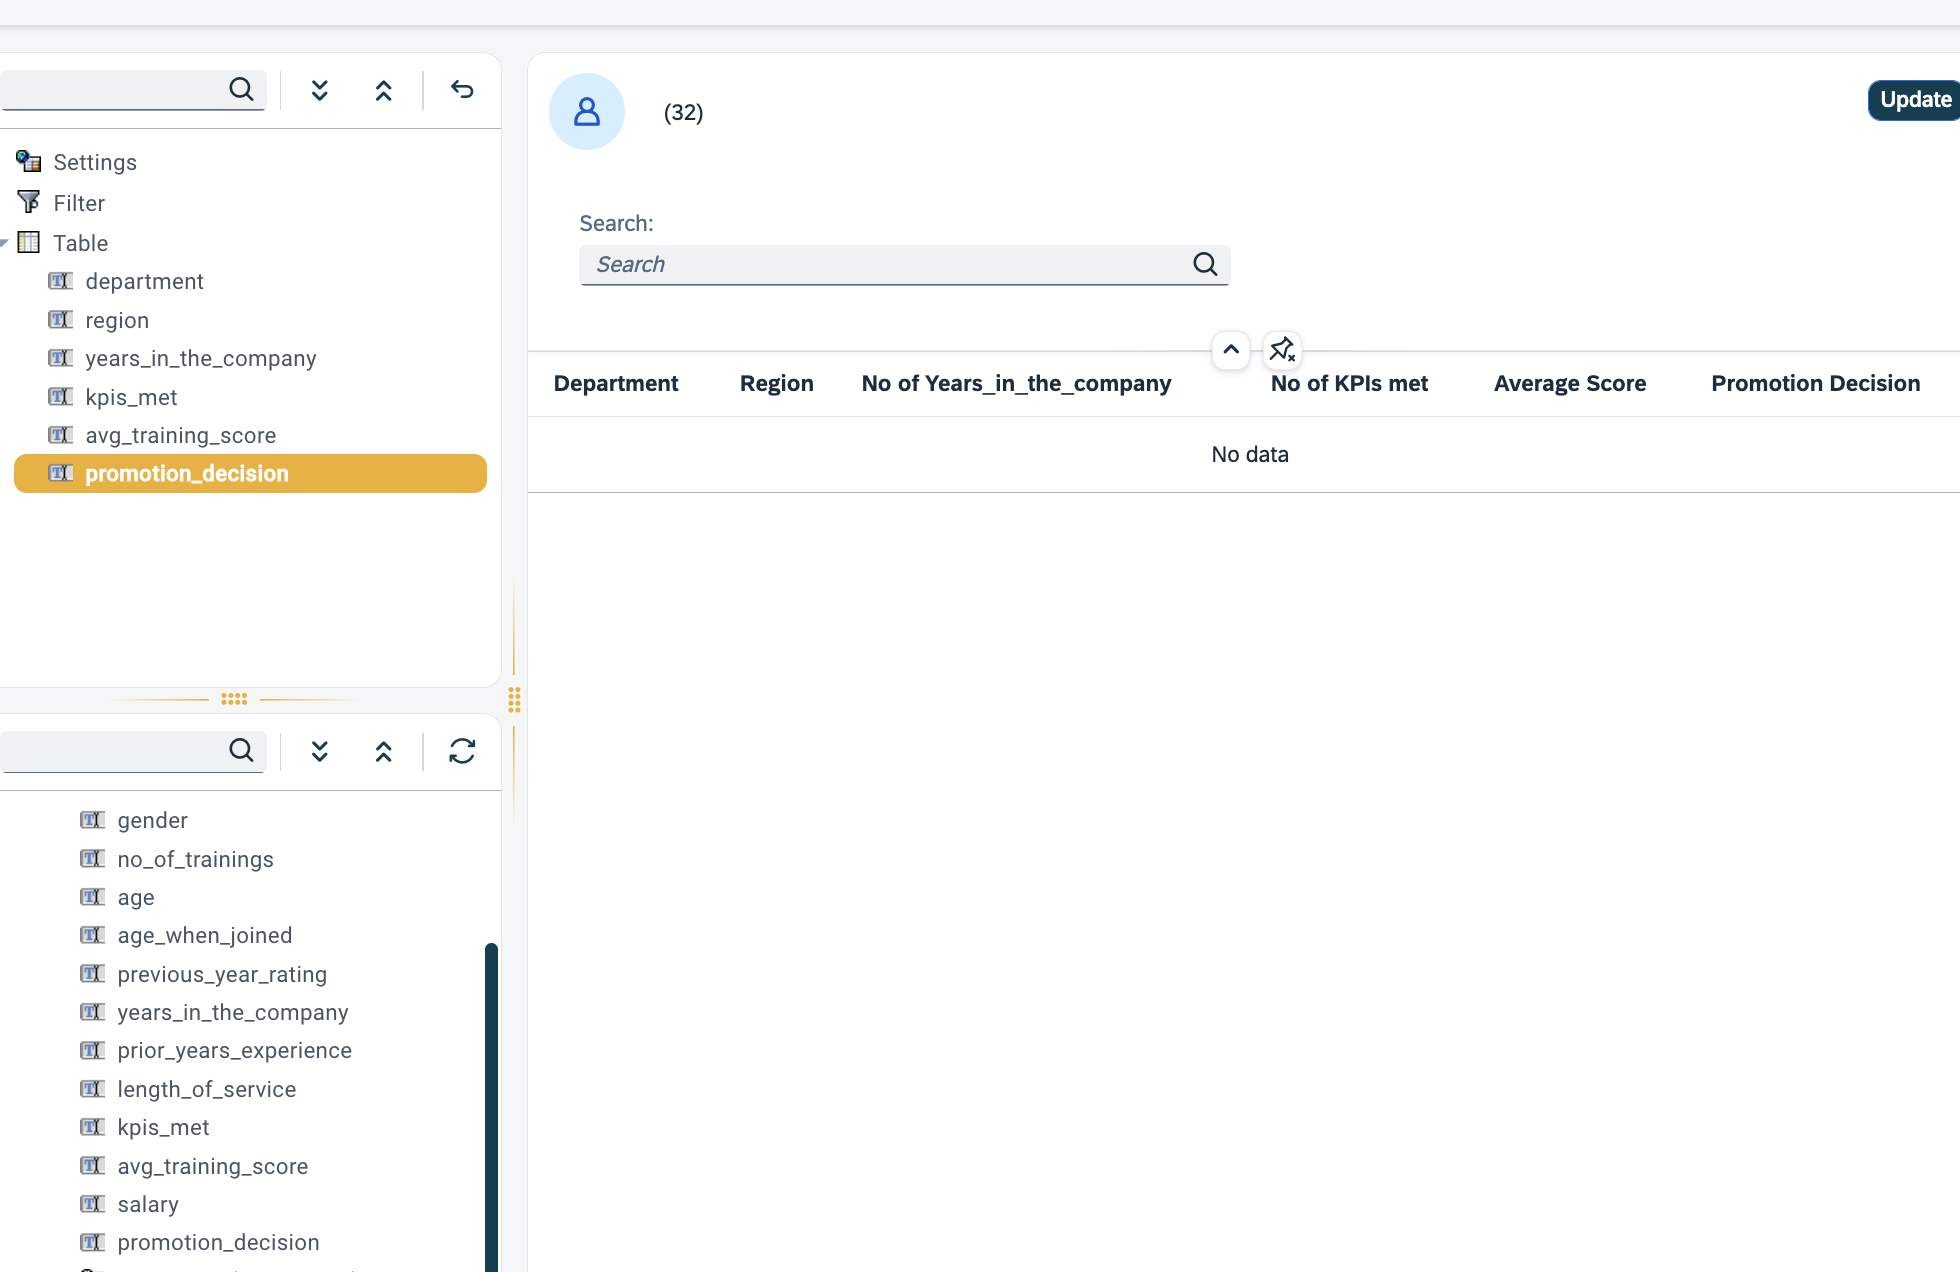
Task: Click the vertical splitter handle between panels
Action: [514, 699]
